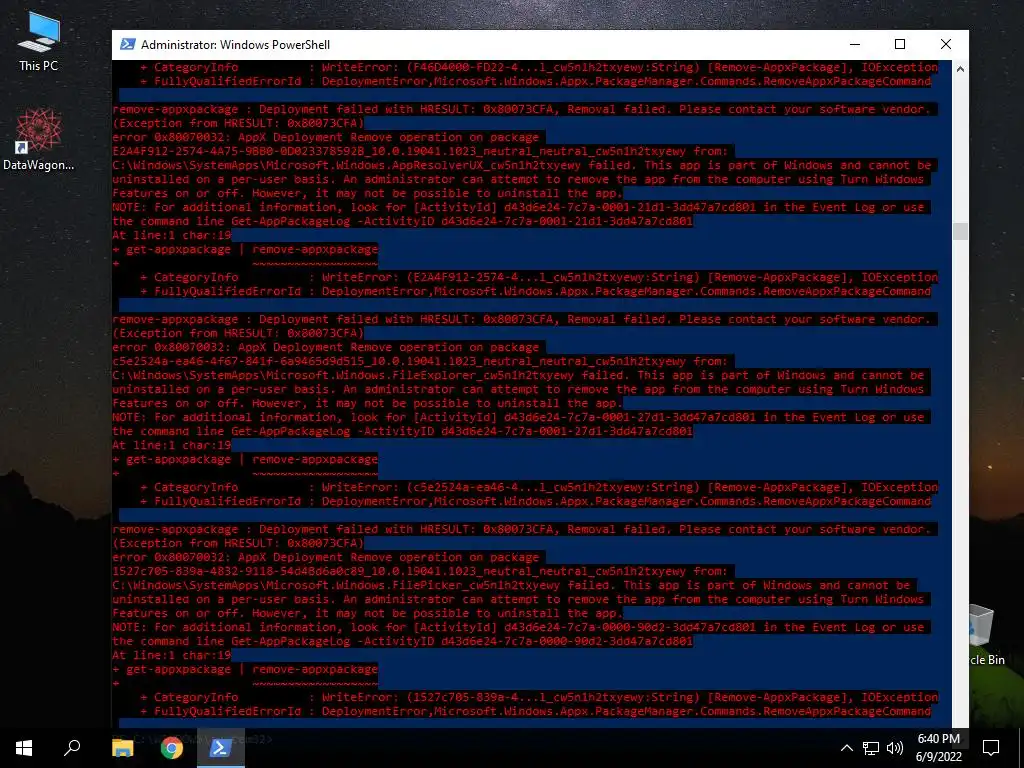Open the volume speaker tray icon
The image size is (1024, 768).
pos(895,748)
